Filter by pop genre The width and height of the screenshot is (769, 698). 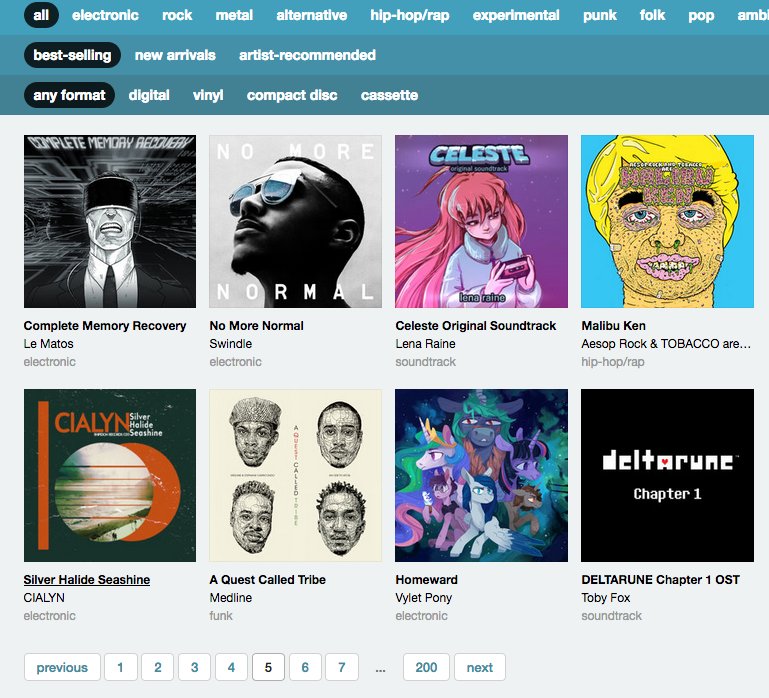(701, 15)
